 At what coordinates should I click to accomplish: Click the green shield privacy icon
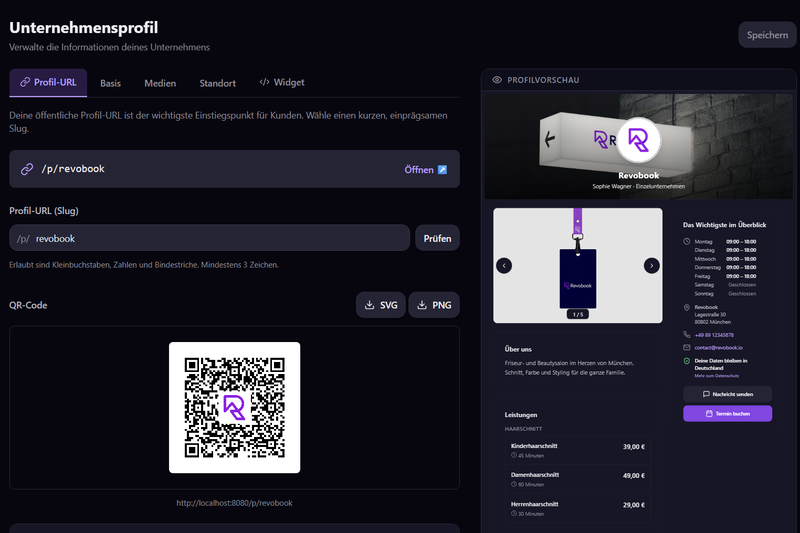coord(687,361)
